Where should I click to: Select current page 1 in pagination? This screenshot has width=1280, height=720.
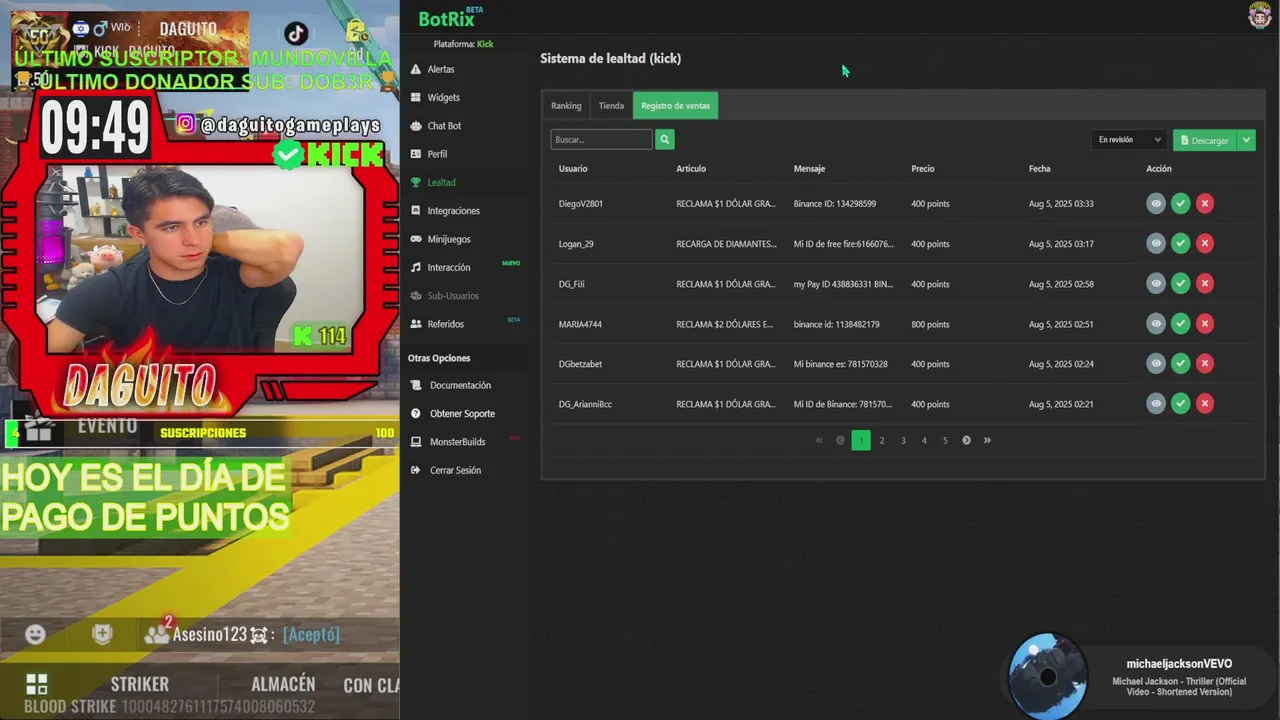coord(861,440)
